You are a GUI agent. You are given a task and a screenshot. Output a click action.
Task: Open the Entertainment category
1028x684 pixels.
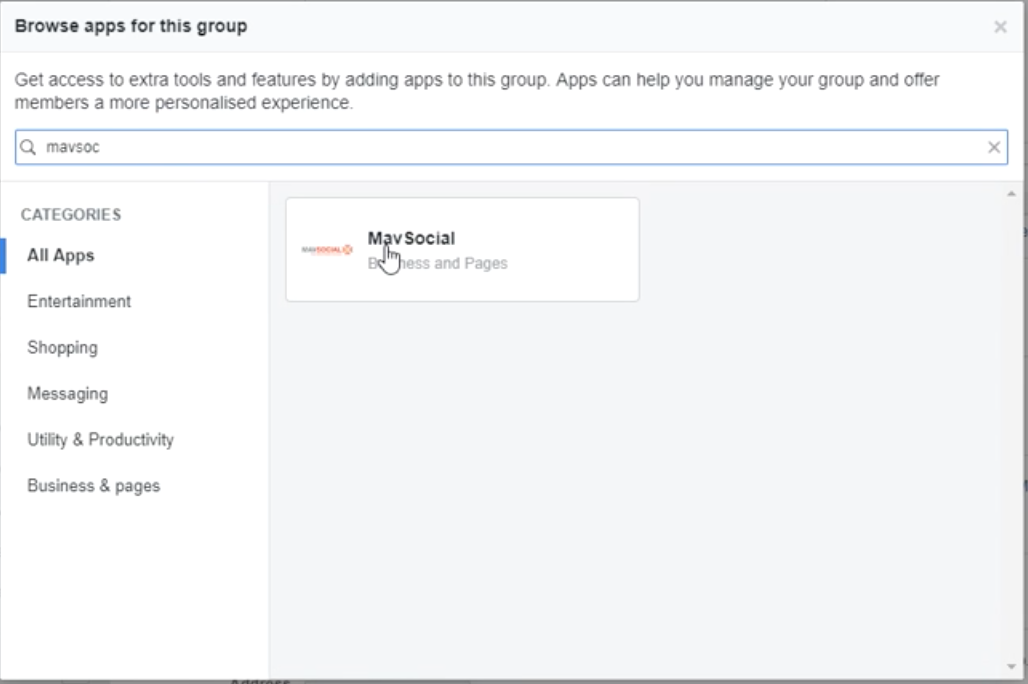(79, 301)
